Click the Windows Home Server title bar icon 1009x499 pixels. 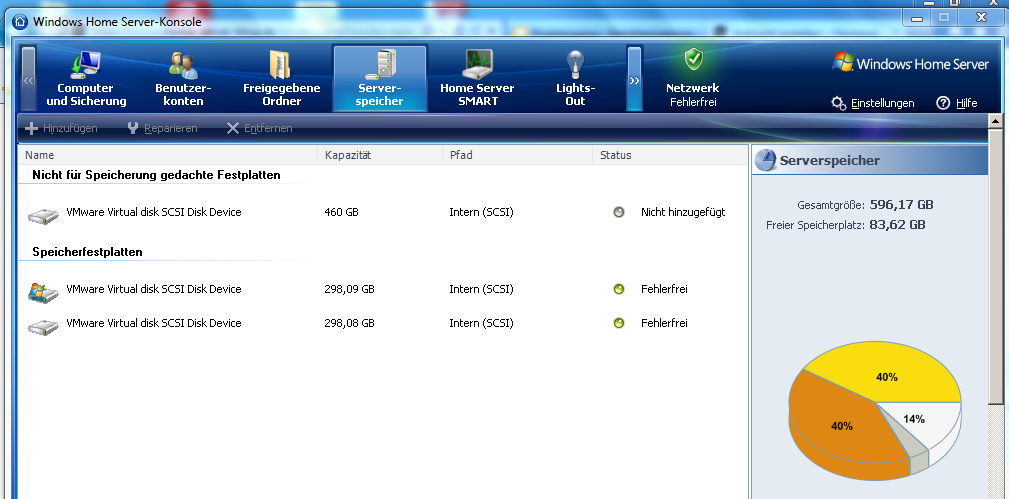(x=21, y=21)
